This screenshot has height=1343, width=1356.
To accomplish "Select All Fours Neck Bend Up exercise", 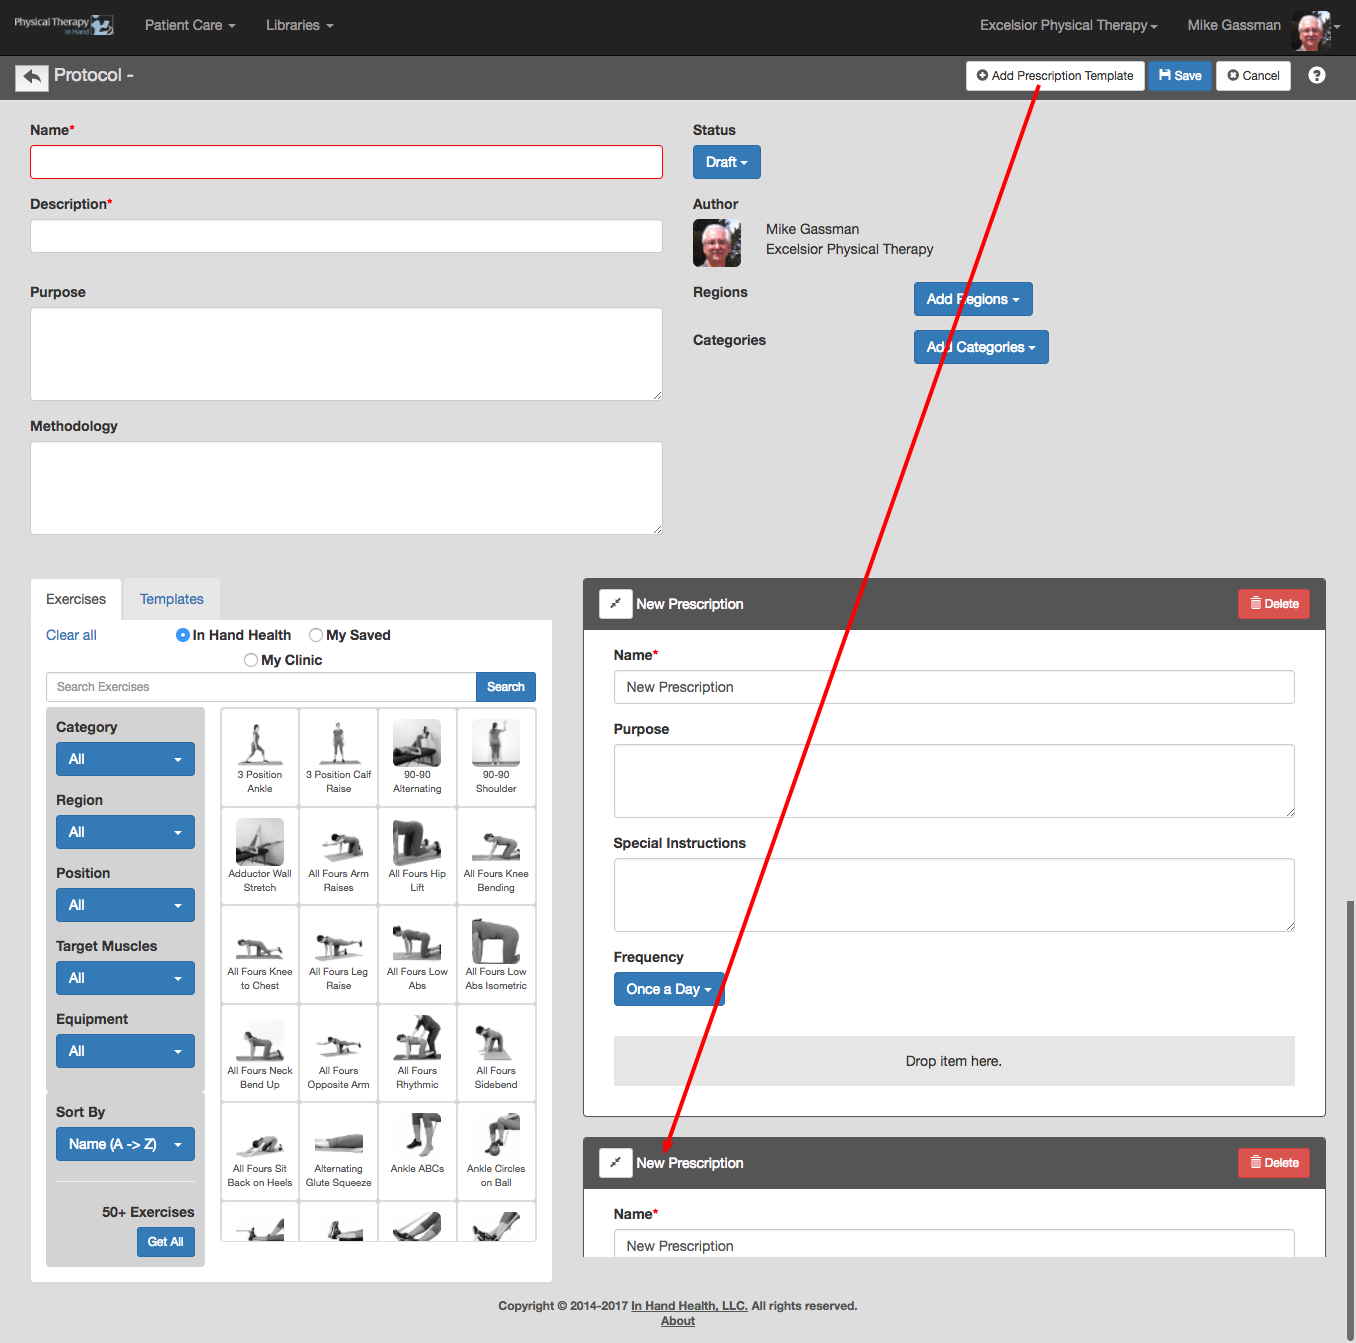I will 260,1053.
